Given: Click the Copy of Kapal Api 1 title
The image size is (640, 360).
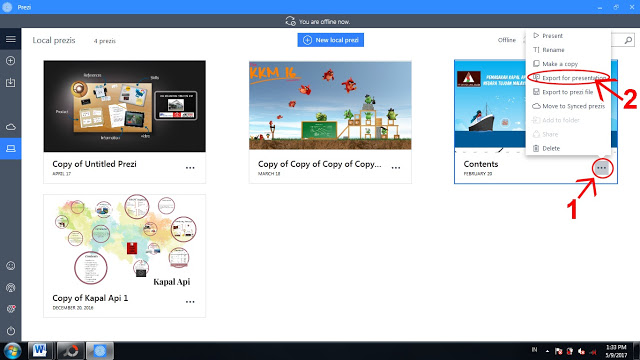Looking at the screenshot, I should 90,298.
